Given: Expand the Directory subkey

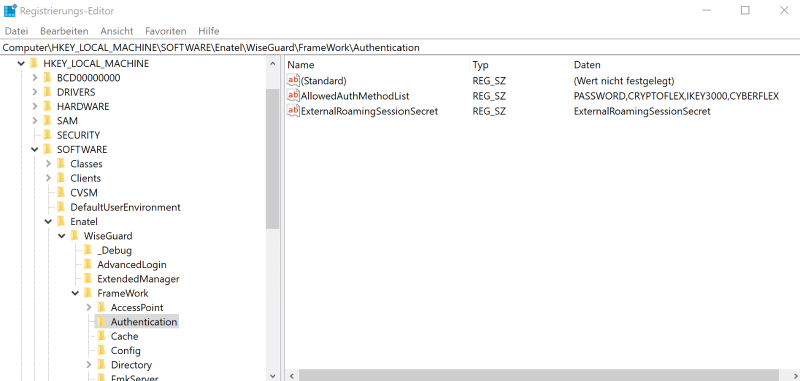Looking at the screenshot, I should click(x=89, y=365).
